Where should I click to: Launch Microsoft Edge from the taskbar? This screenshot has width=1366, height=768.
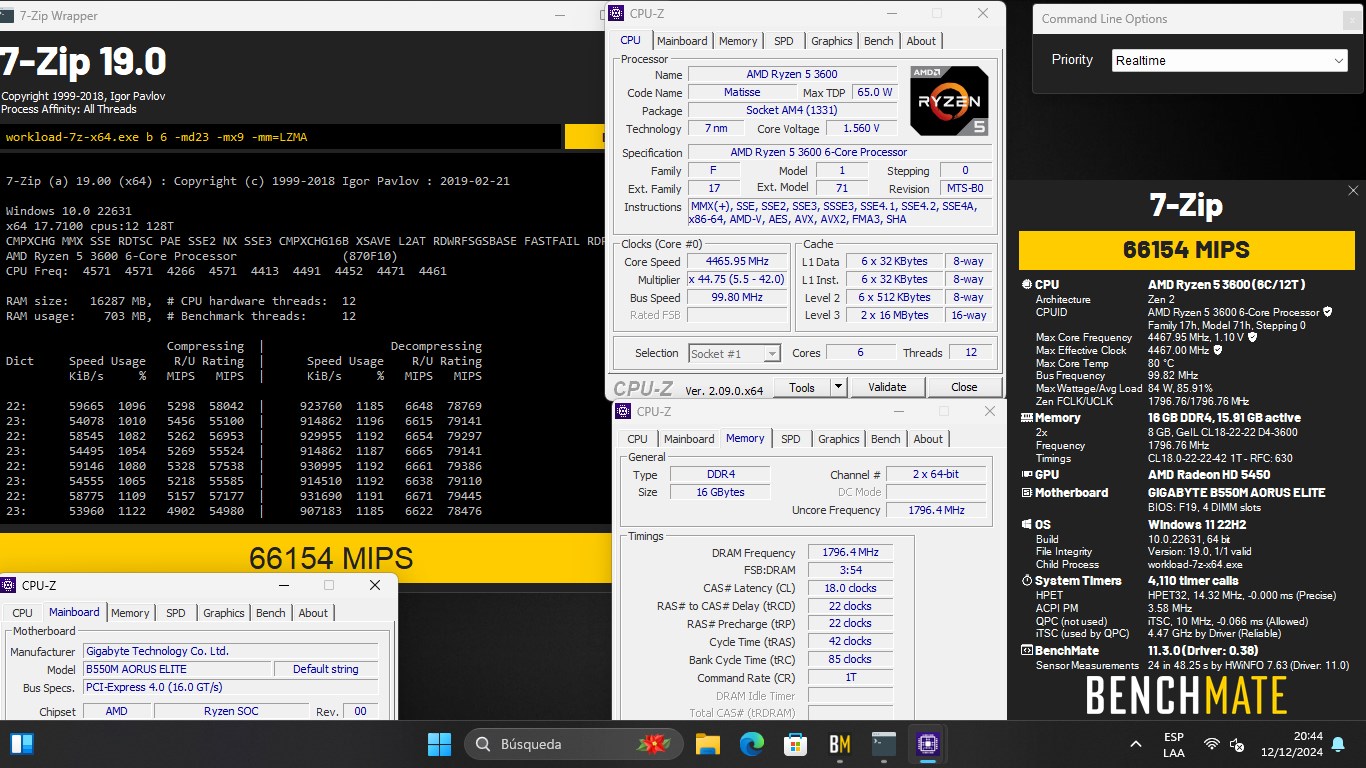pyautogui.click(x=752, y=744)
